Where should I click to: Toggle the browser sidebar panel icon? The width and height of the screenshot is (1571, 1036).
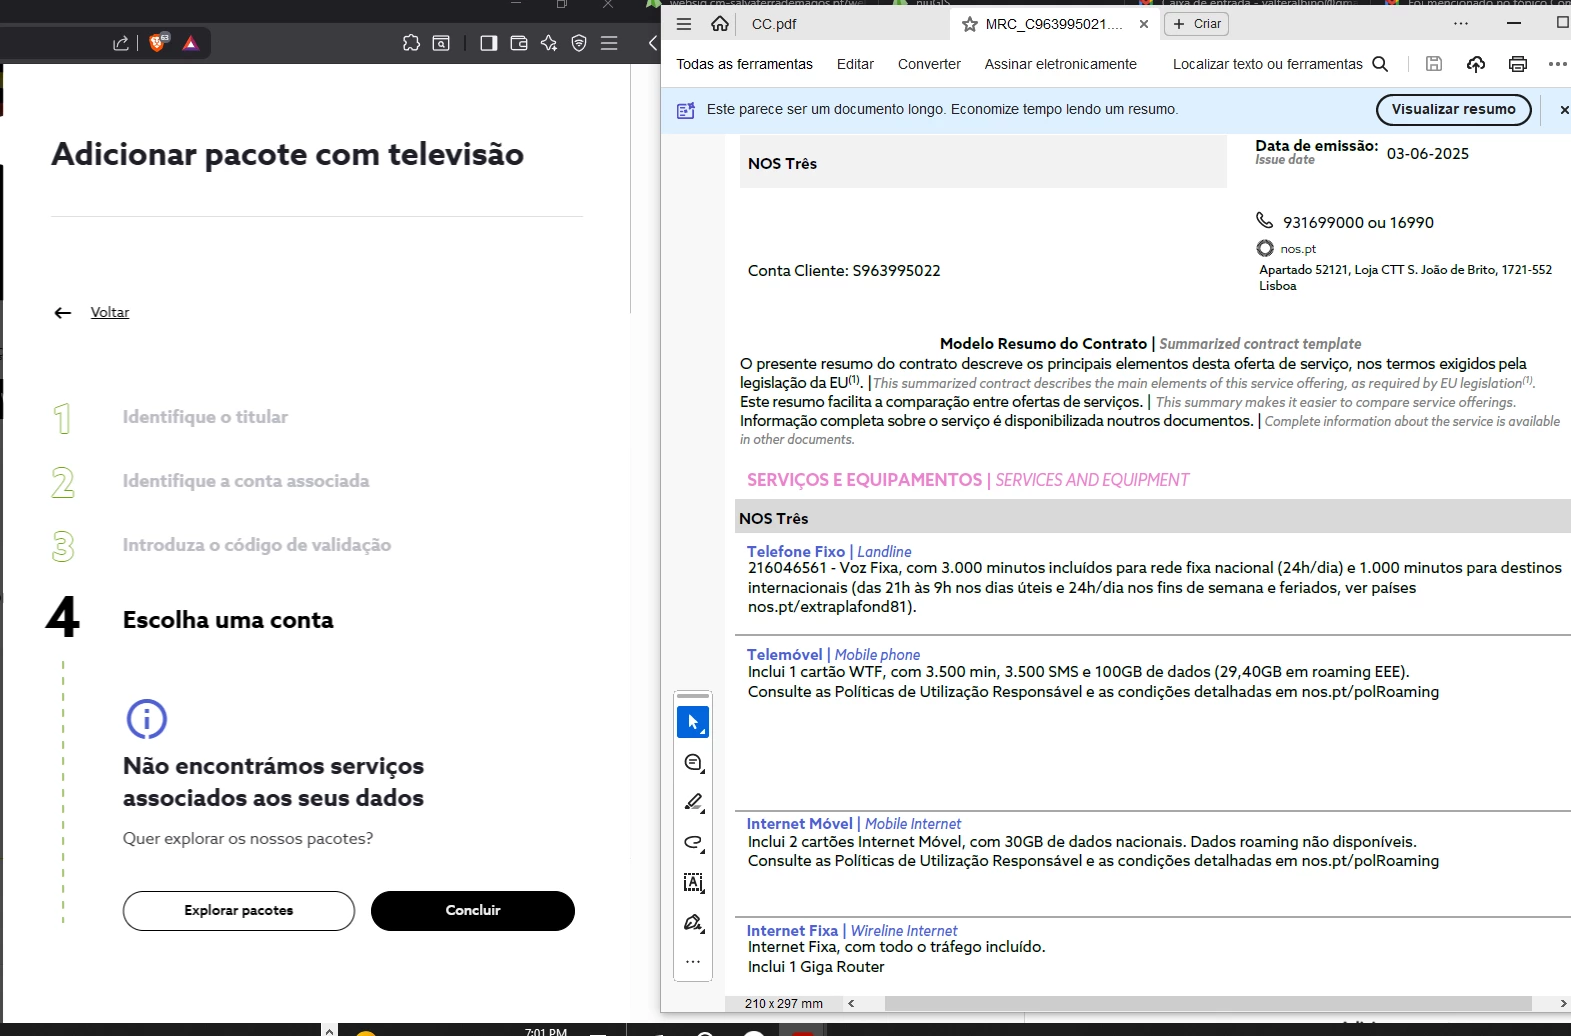488,43
